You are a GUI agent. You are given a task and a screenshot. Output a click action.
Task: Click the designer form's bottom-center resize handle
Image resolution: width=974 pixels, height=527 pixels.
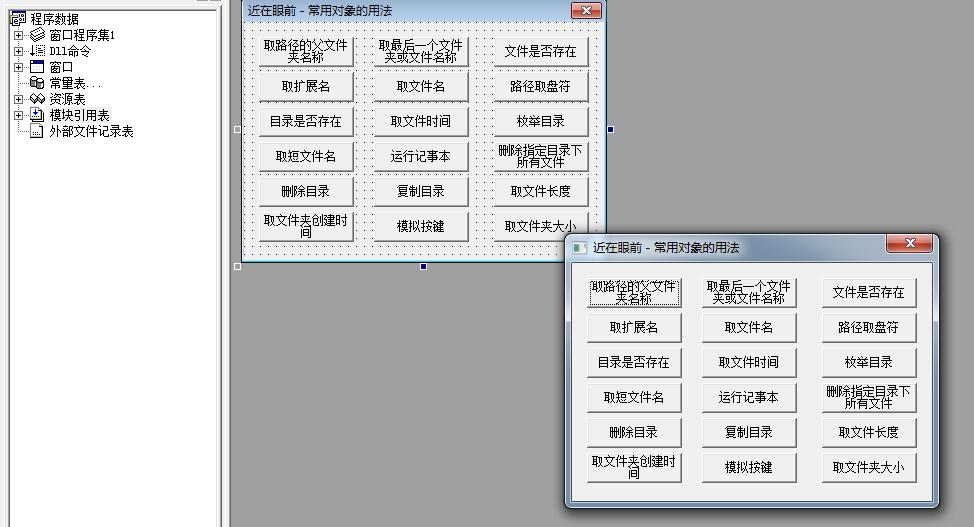click(x=424, y=267)
